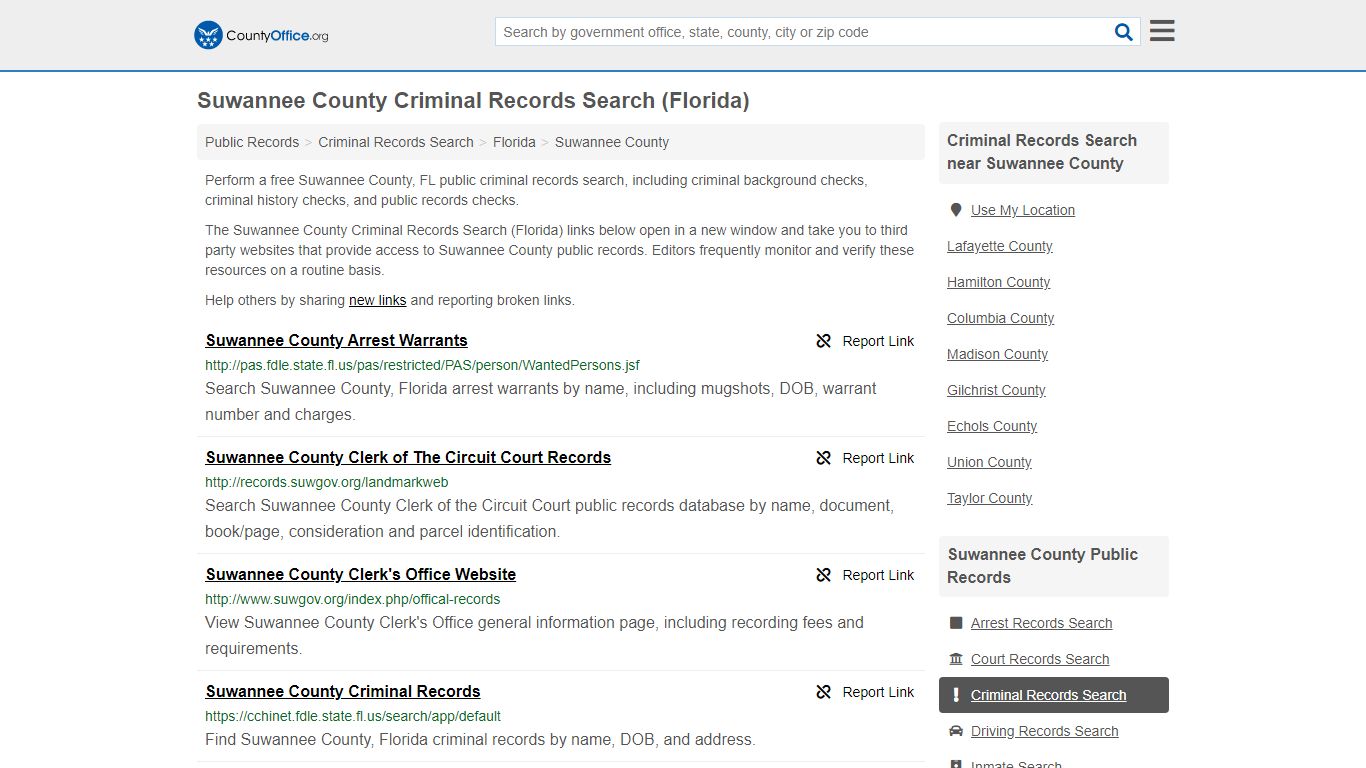This screenshot has height=768, width=1366.
Task: Open Hamilton County
Action: (x=999, y=282)
